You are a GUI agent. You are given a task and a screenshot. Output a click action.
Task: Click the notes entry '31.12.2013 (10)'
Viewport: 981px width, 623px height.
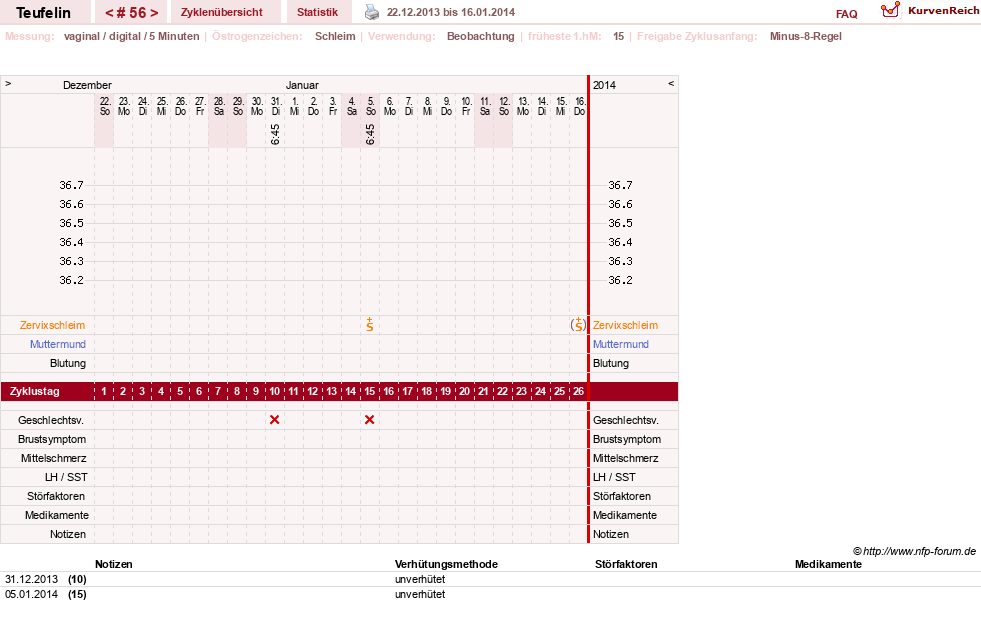(46, 579)
